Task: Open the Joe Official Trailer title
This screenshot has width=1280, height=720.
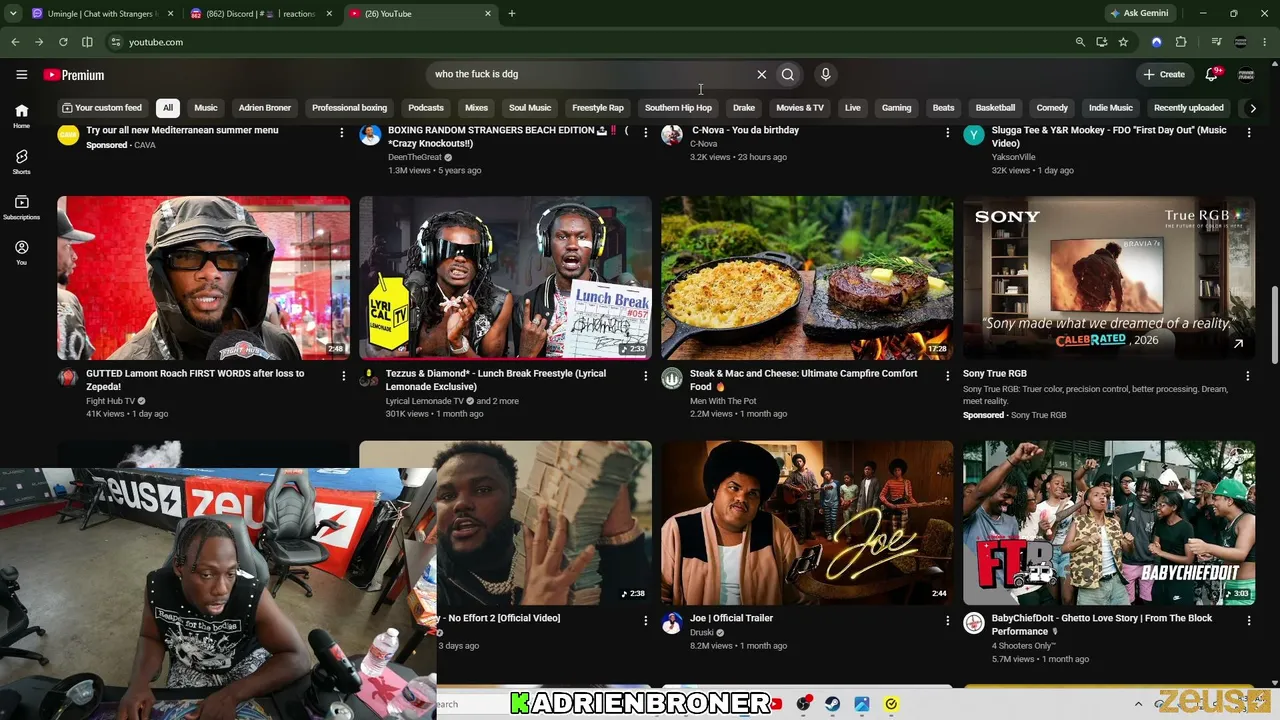Action: (731, 618)
